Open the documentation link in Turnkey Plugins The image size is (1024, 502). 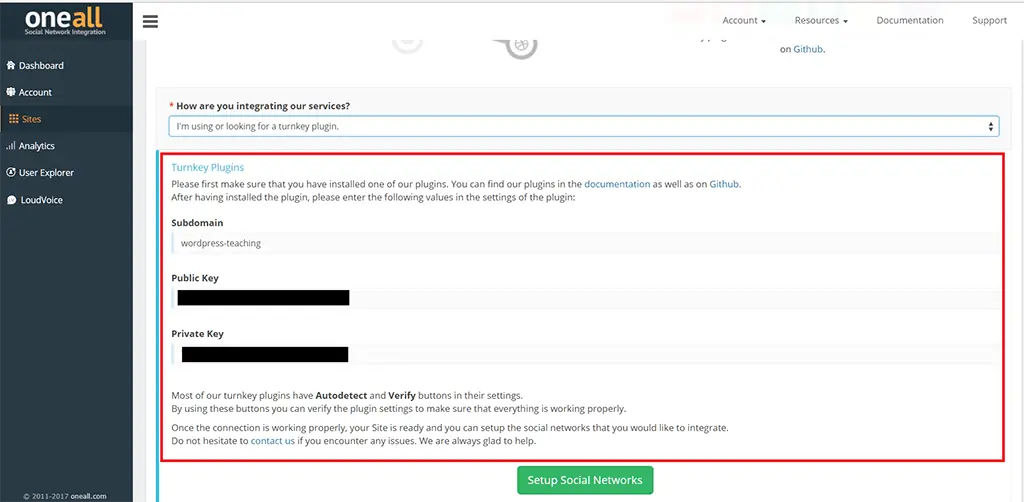pos(617,184)
